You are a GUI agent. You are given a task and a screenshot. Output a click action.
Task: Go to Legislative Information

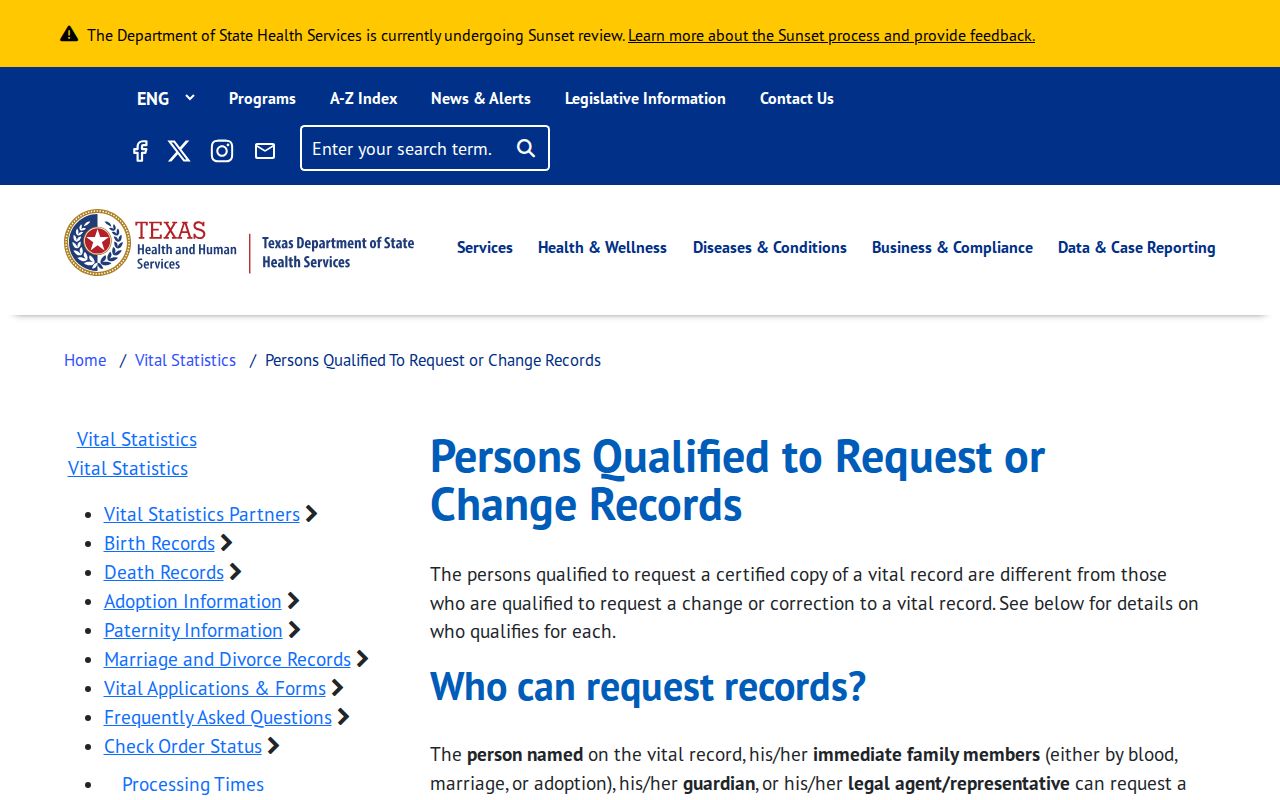645,98
